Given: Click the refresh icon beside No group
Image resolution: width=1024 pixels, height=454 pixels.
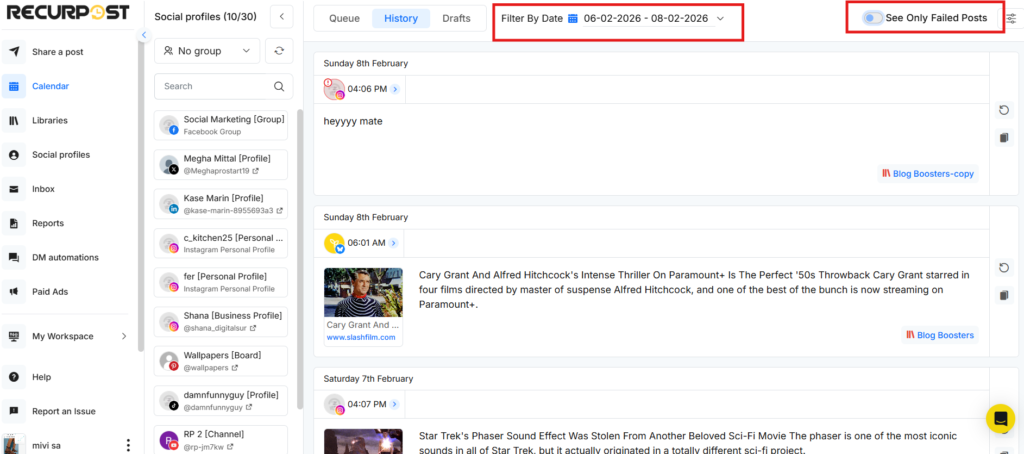Looking at the screenshot, I should click(x=280, y=51).
